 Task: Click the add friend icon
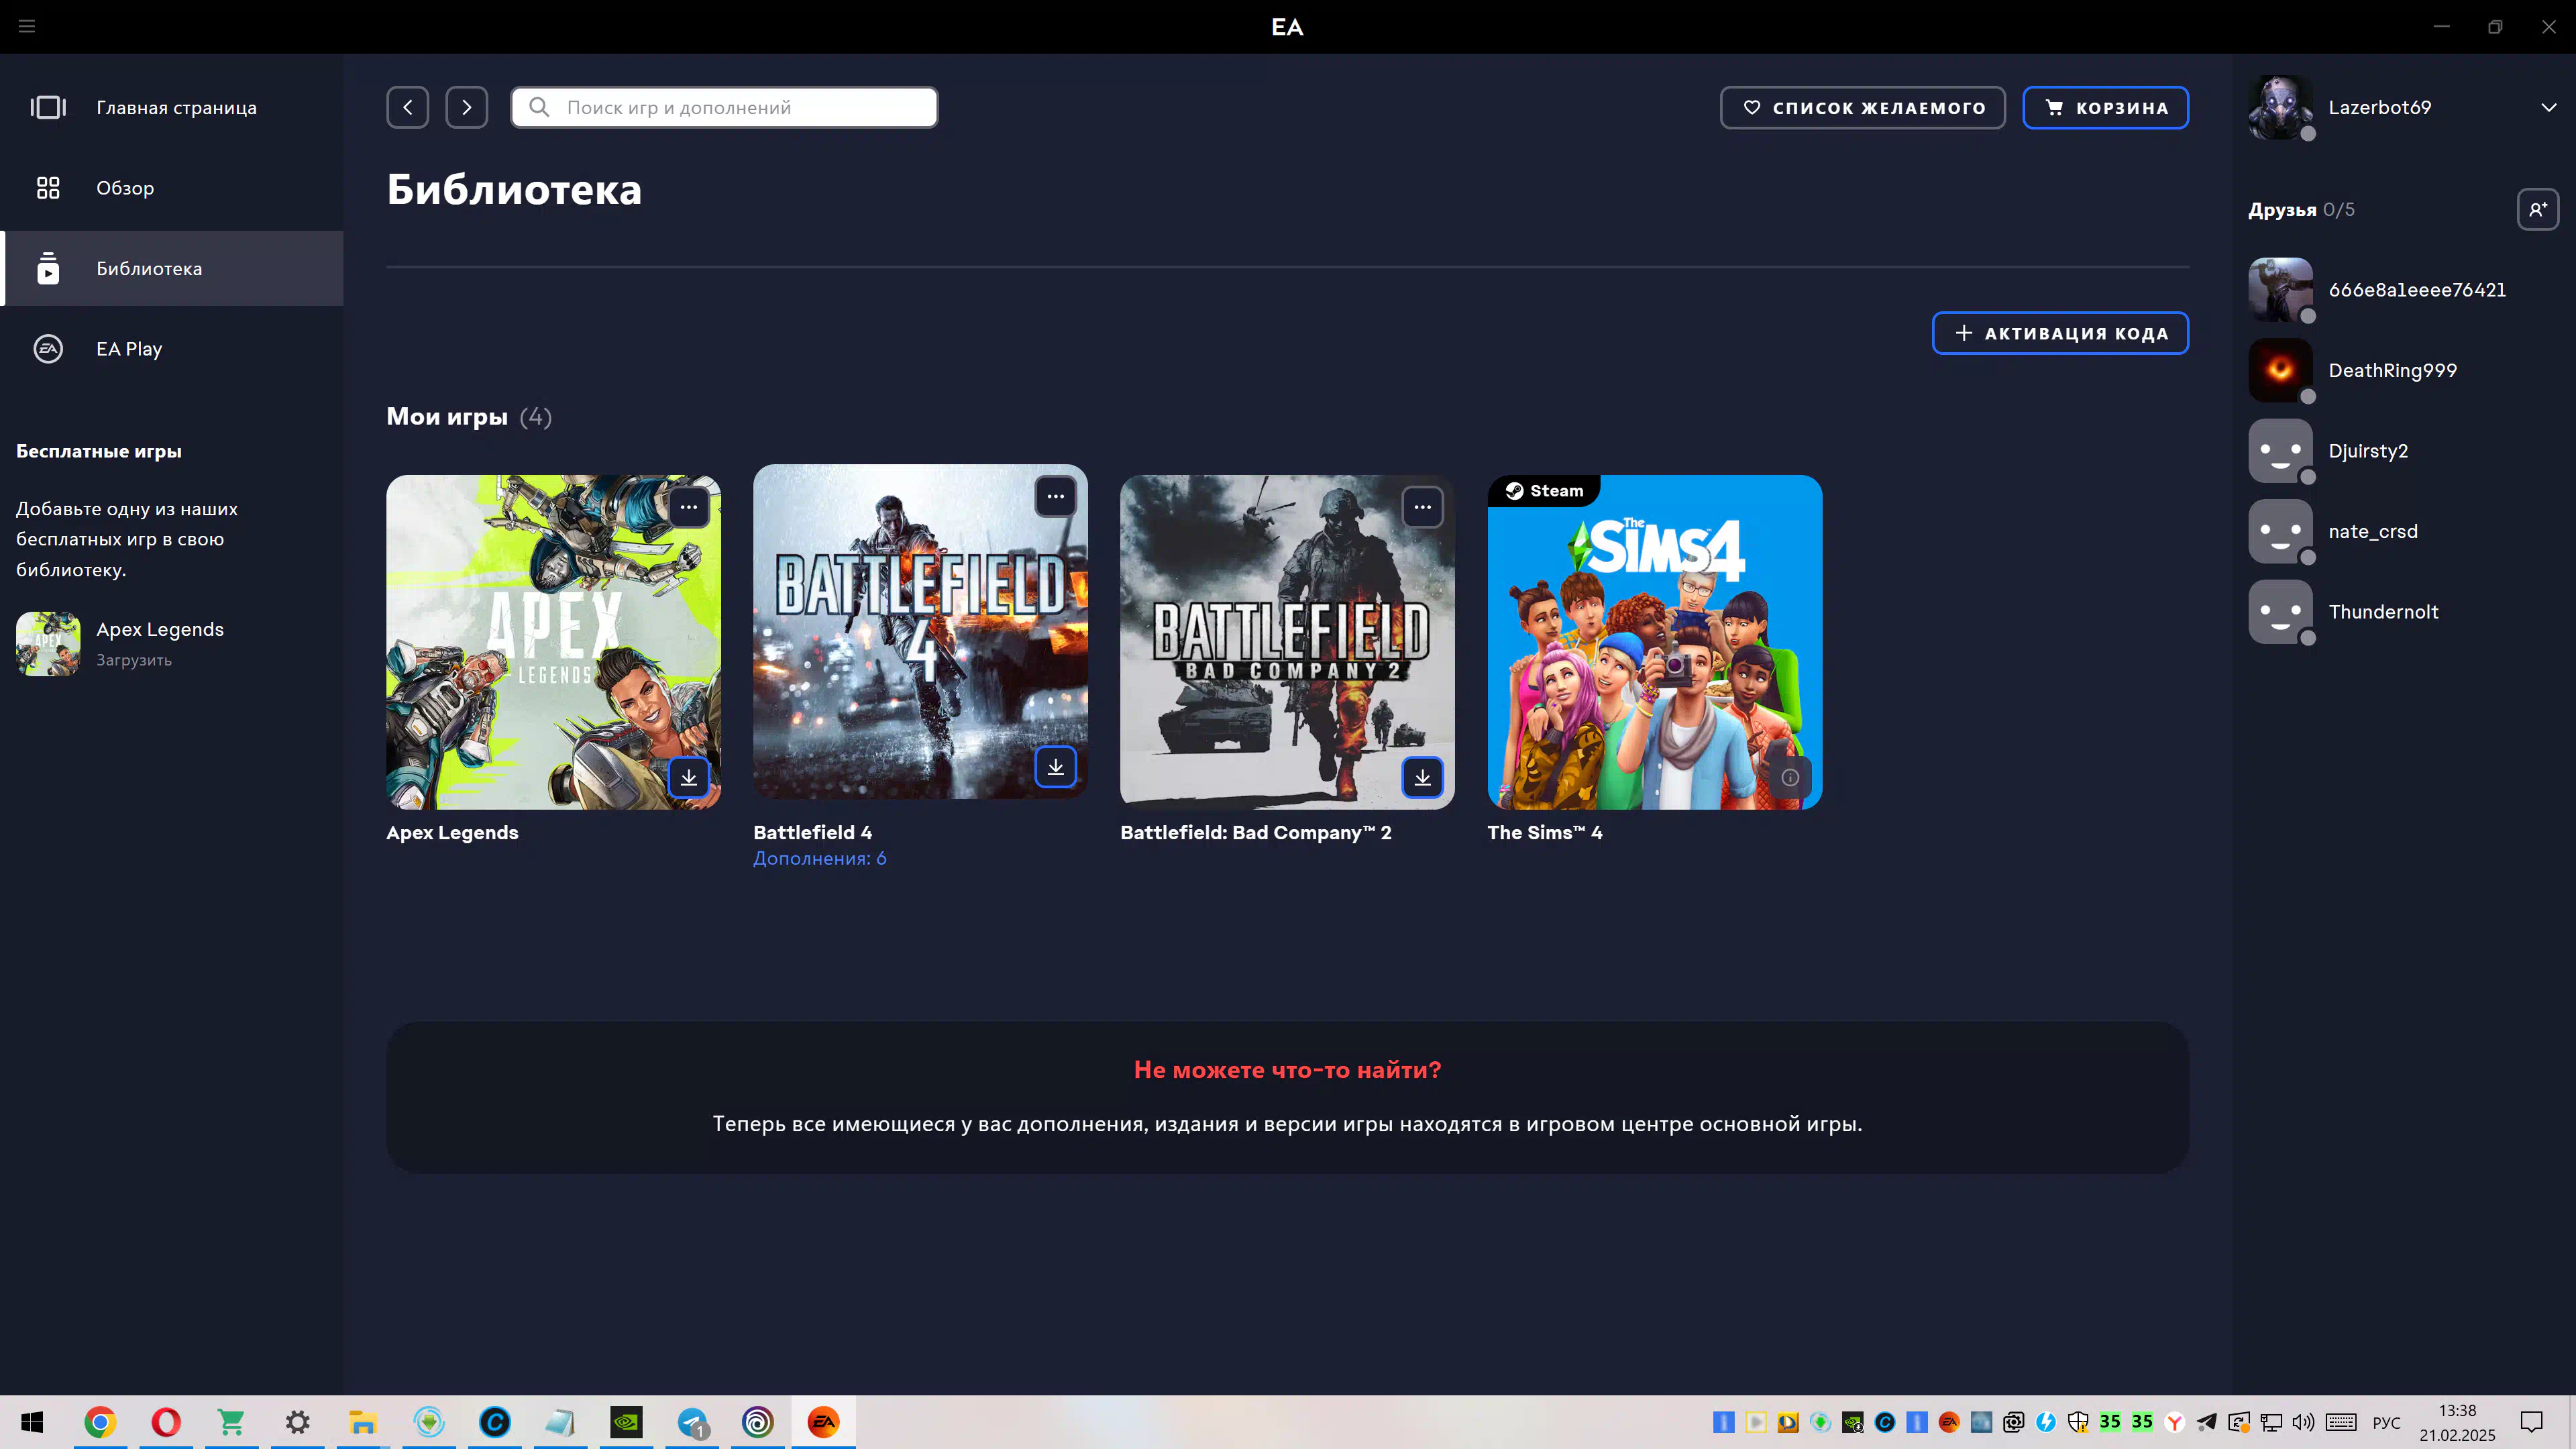[x=2538, y=209]
